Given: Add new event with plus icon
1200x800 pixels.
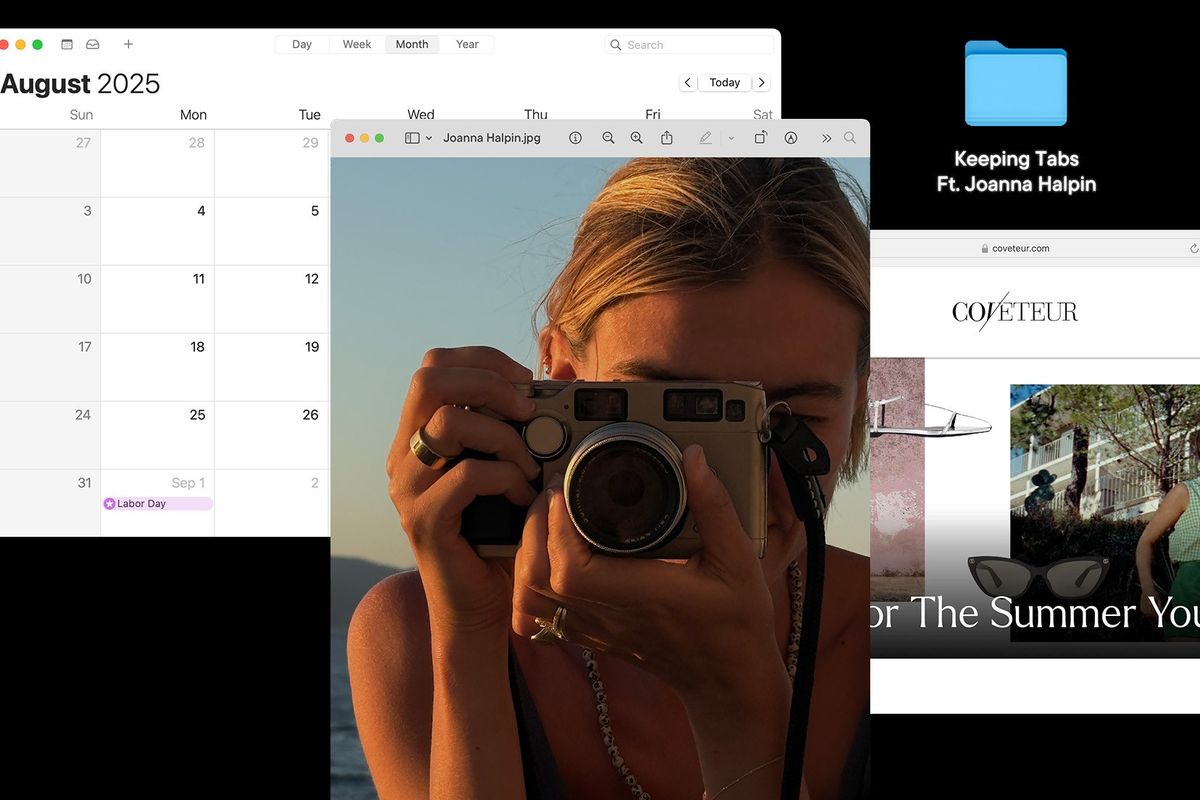Looking at the screenshot, I should coord(128,44).
